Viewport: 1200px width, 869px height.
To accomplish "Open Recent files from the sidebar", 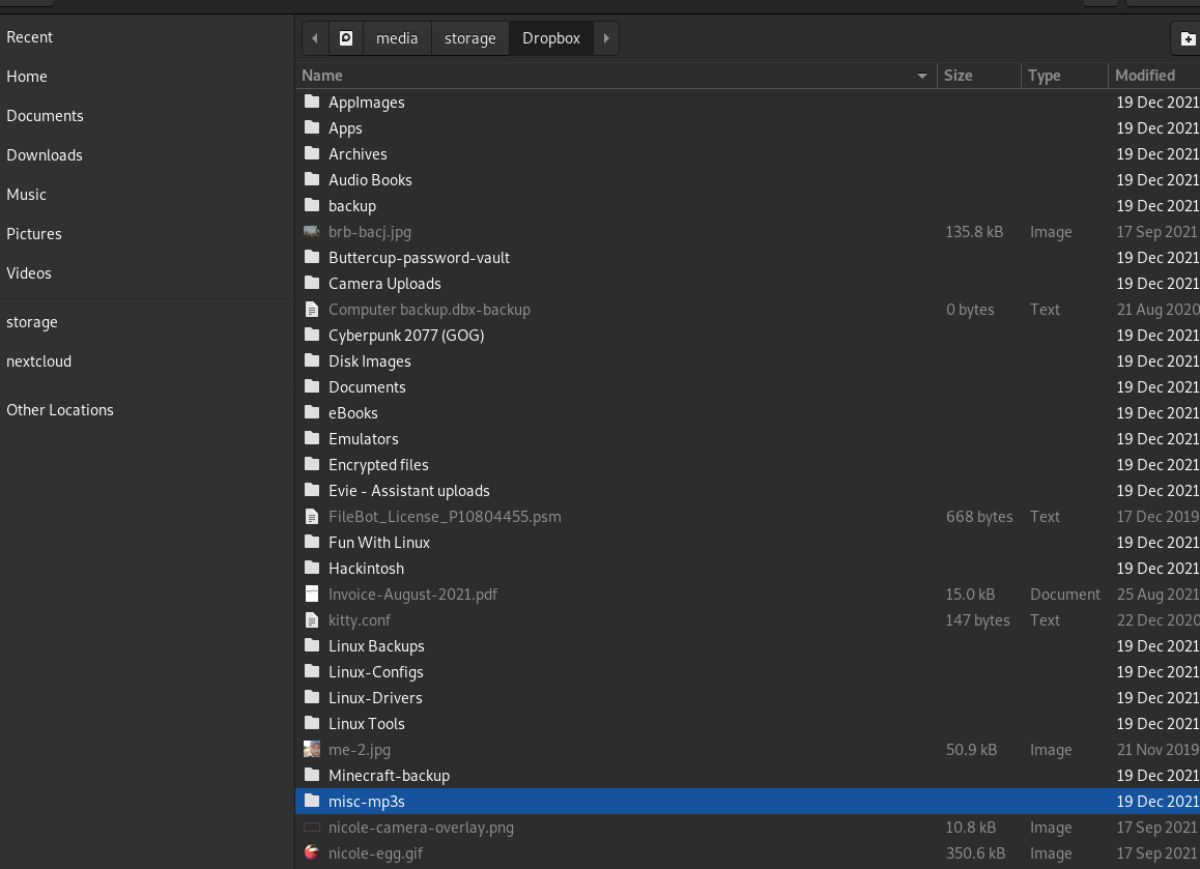I will click(x=30, y=37).
